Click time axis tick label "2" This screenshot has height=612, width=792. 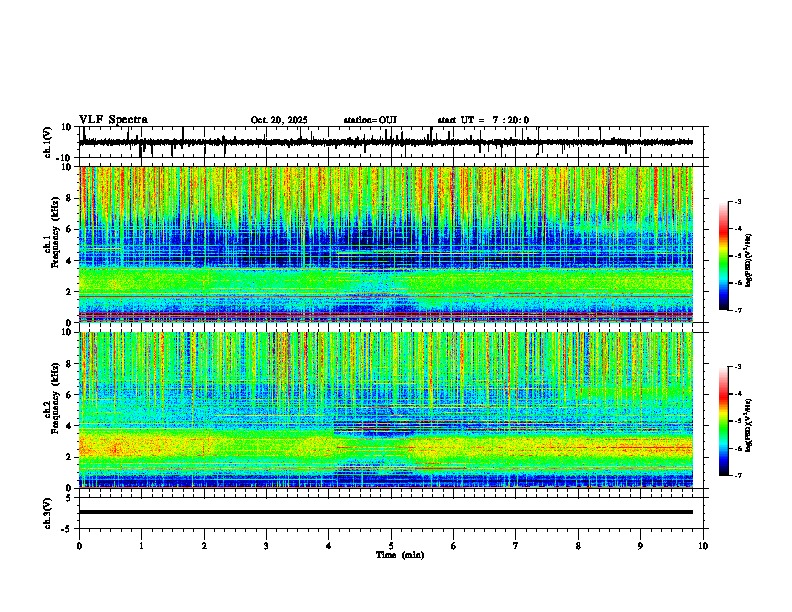point(204,546)
